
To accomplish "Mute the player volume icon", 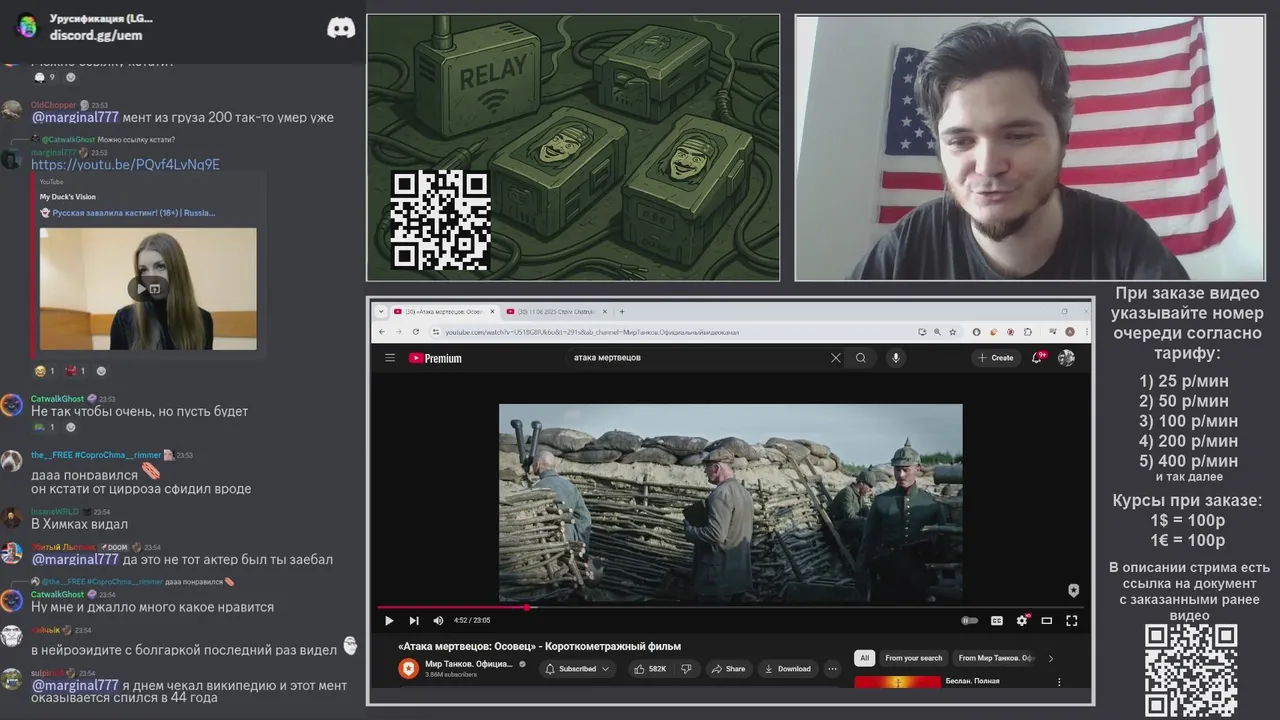I will pyautogui.click(x=439, y=621).
